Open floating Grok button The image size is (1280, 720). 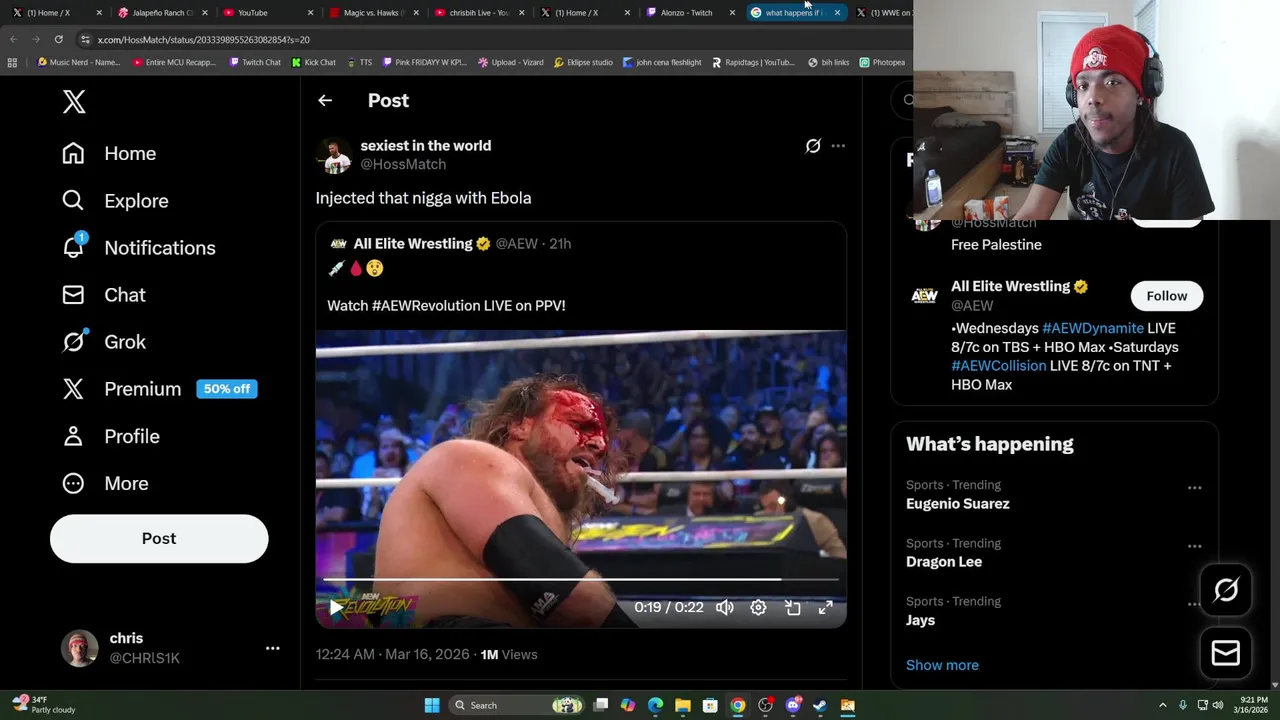click(x=1226, y=590)
